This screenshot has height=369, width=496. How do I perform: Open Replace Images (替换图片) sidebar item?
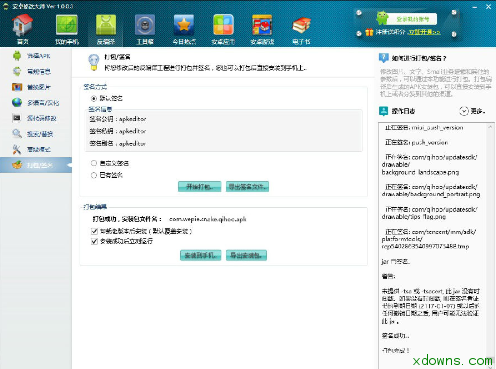coord(36,87)
